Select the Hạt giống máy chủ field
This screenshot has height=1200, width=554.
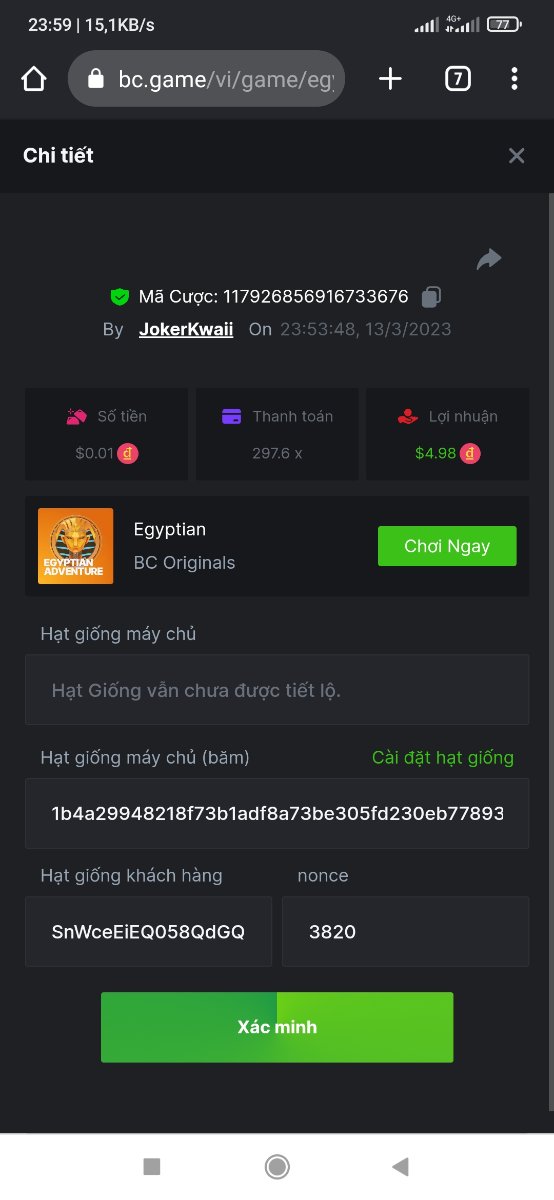(277, 690)
